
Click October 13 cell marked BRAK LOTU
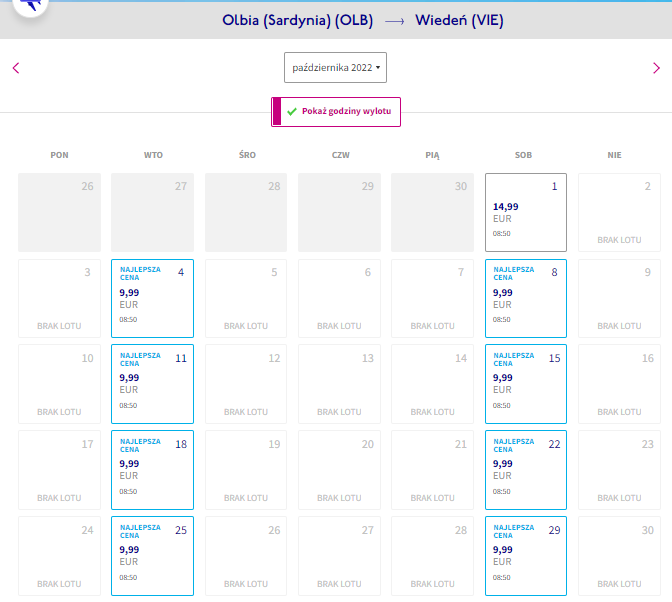[x=339, y=384]
